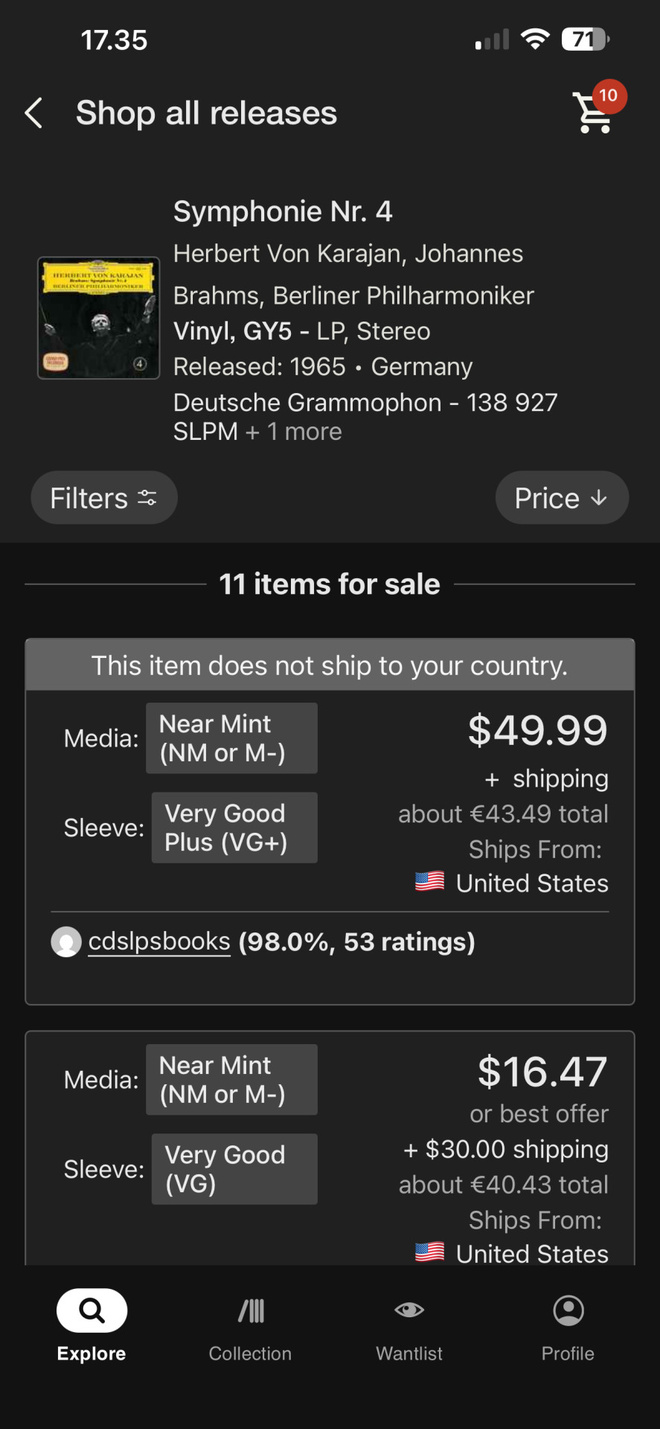This screenshot has width=660, height=1429.
Task: Tap the cdslpsbooks seller avatar
Action: coord(66,942)
